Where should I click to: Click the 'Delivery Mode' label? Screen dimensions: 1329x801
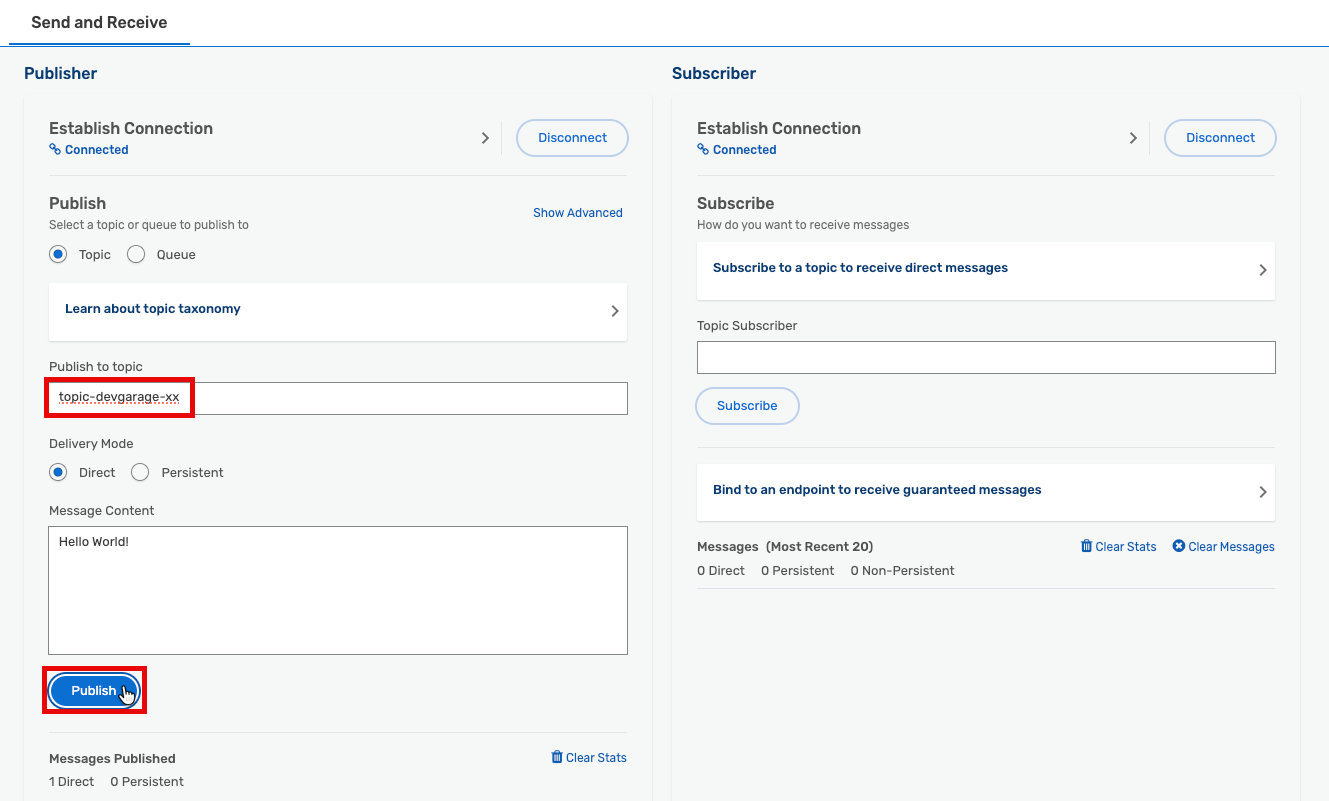pos(91,444)
